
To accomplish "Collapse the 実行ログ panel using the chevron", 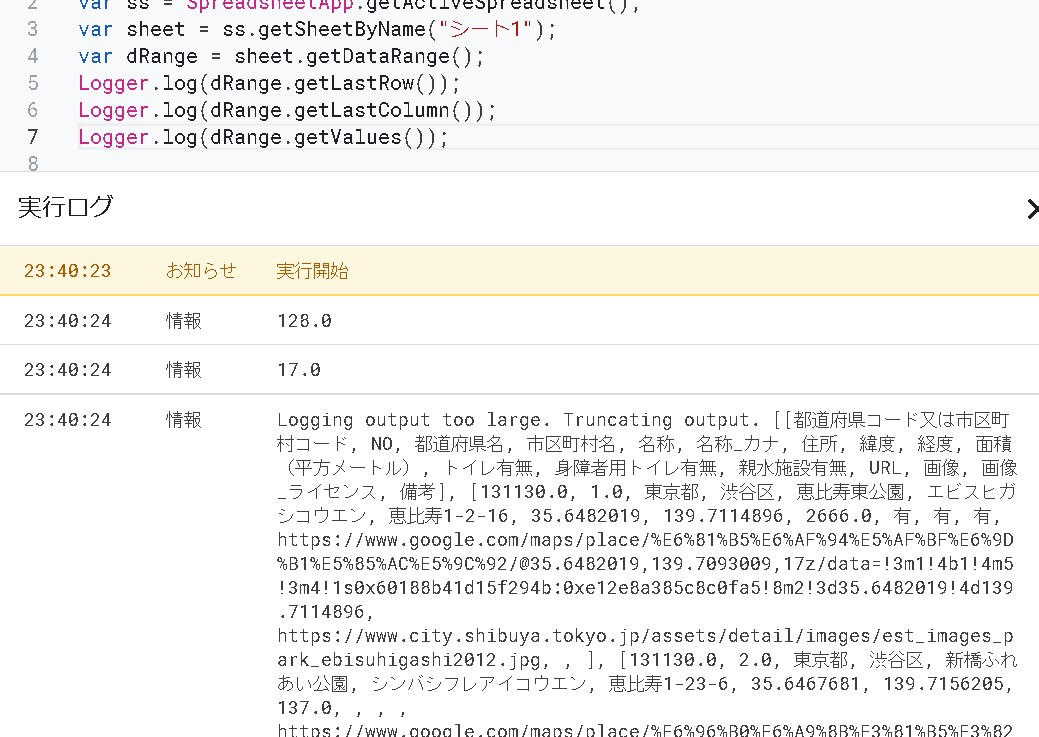I will pyautogui.click(x=1032, y=209).
